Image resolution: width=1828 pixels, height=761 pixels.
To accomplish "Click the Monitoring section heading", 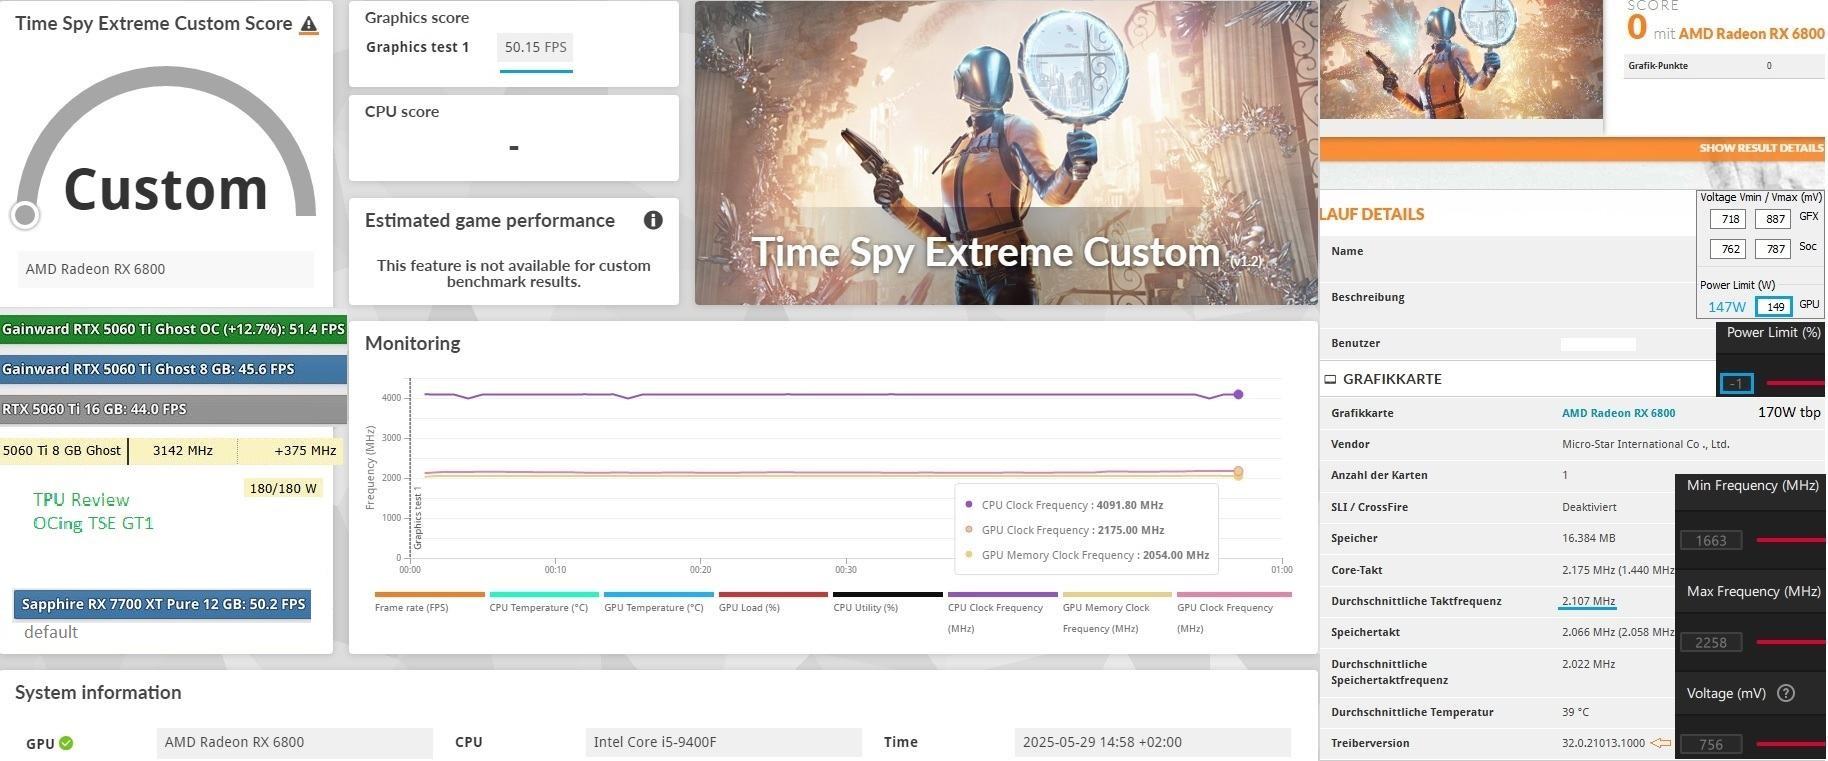I will 413,343.
